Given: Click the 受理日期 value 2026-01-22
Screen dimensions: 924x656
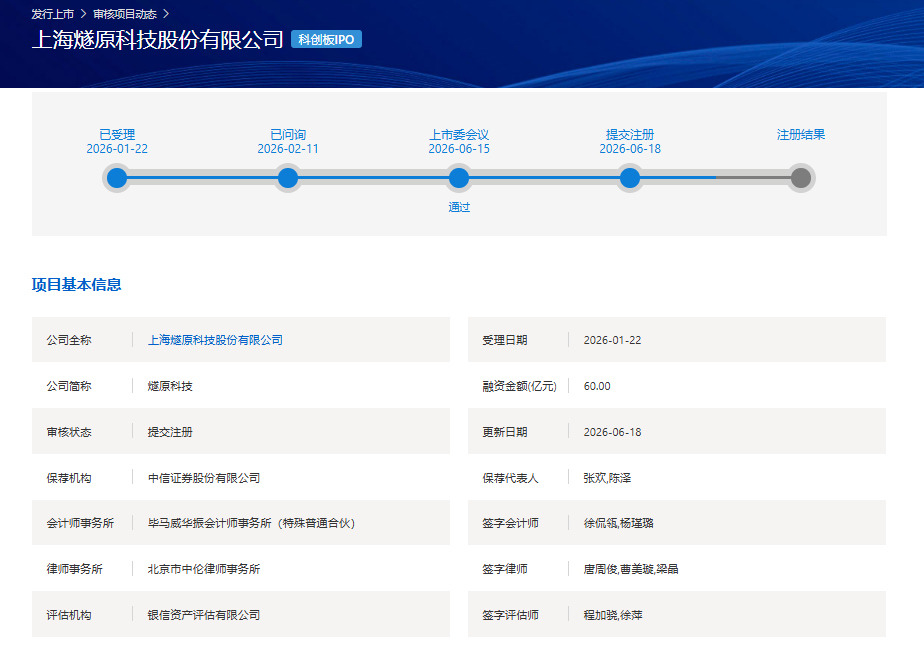Looking at the screenshot, I should [612, 340].
